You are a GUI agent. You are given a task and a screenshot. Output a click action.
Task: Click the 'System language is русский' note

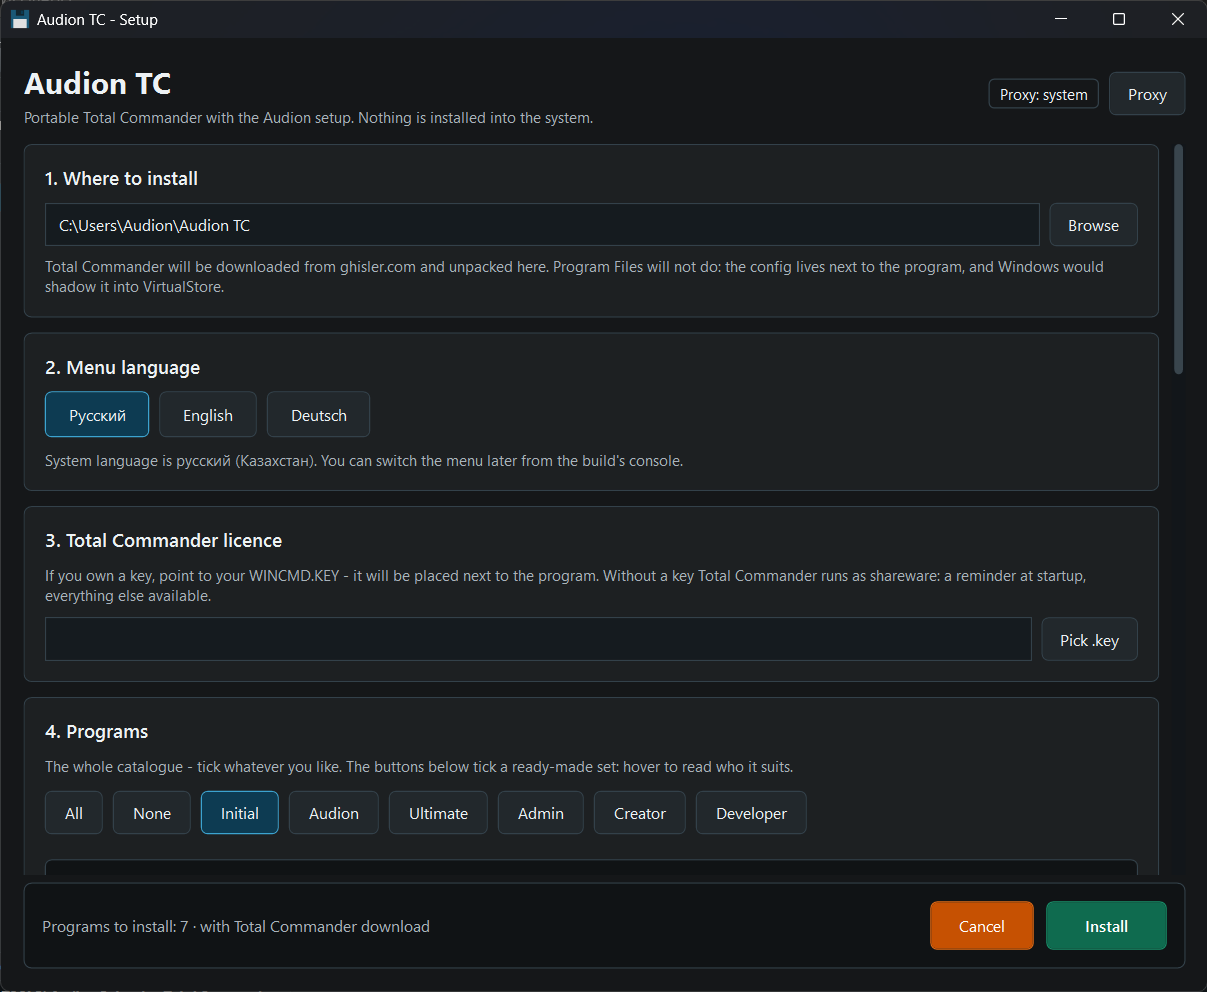pos(364,461)
